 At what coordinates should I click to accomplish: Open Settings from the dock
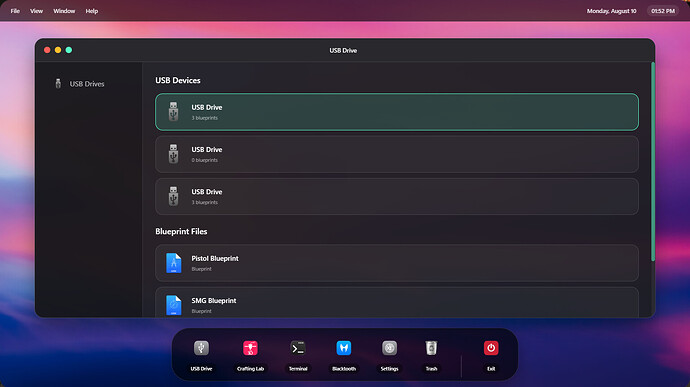tap(389, 348)
